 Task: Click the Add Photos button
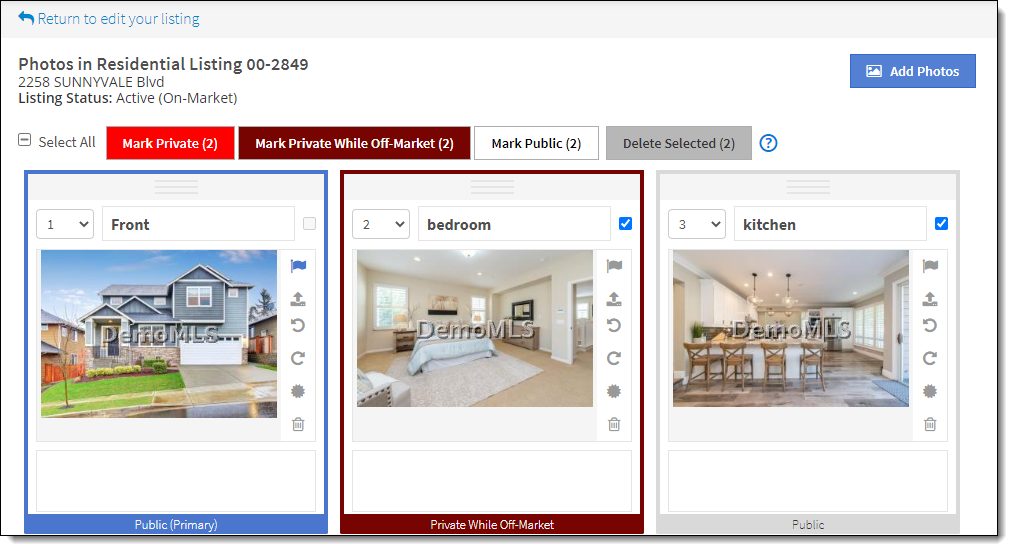click(x=912, y=71)
